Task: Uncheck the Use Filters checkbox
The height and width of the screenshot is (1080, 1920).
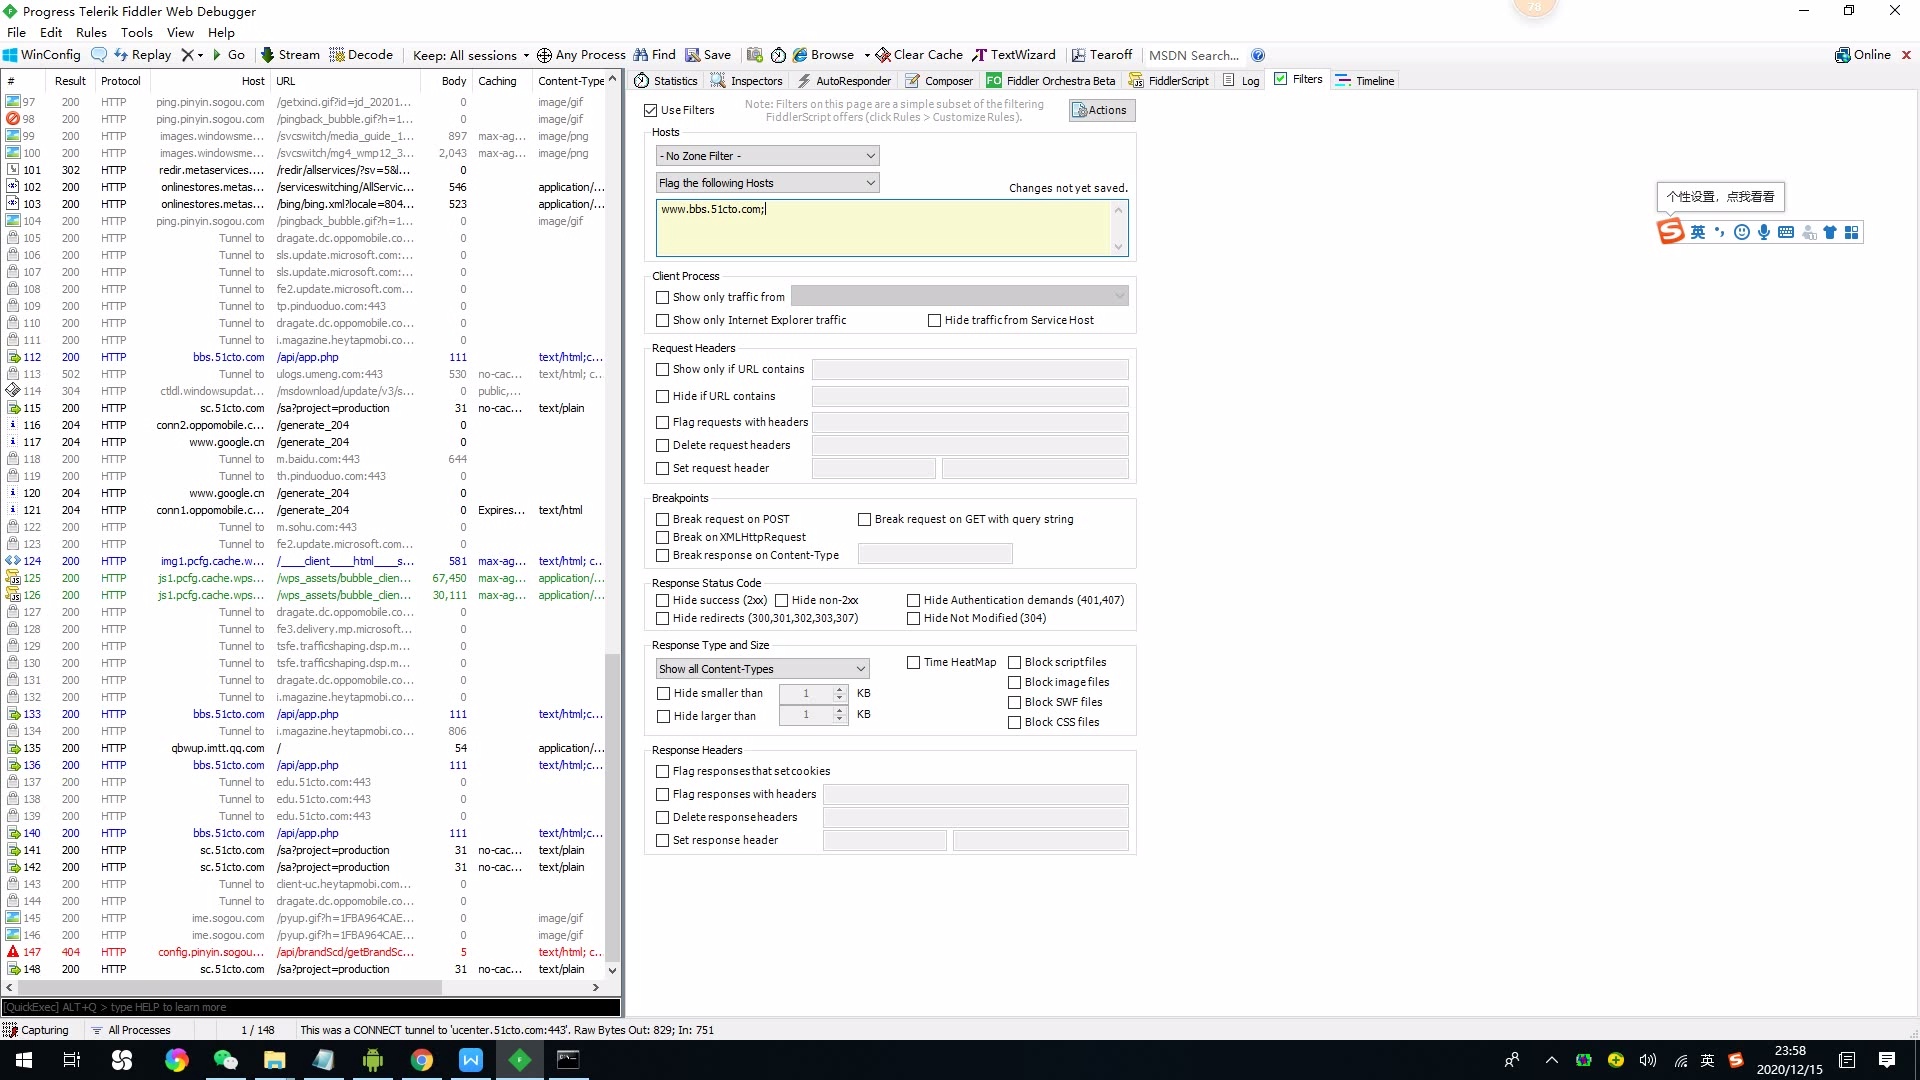Action: [651, 110]
